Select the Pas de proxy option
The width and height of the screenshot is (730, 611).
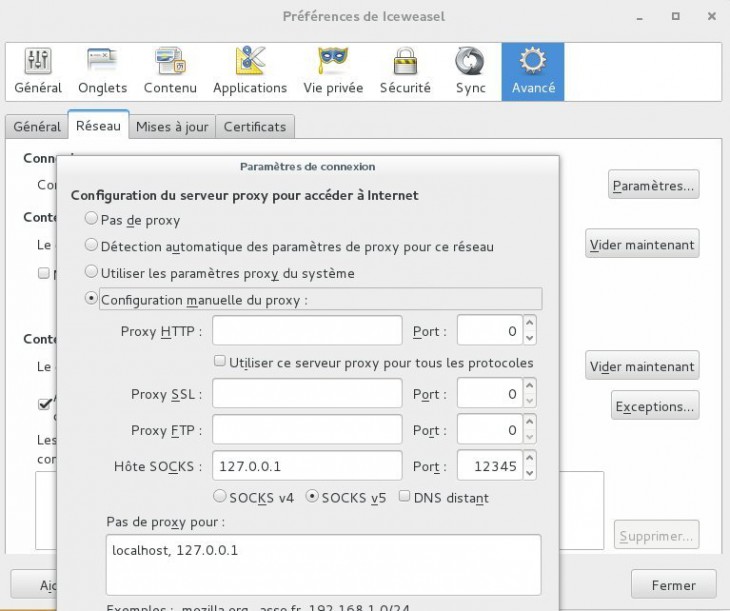tap(92, 219)
